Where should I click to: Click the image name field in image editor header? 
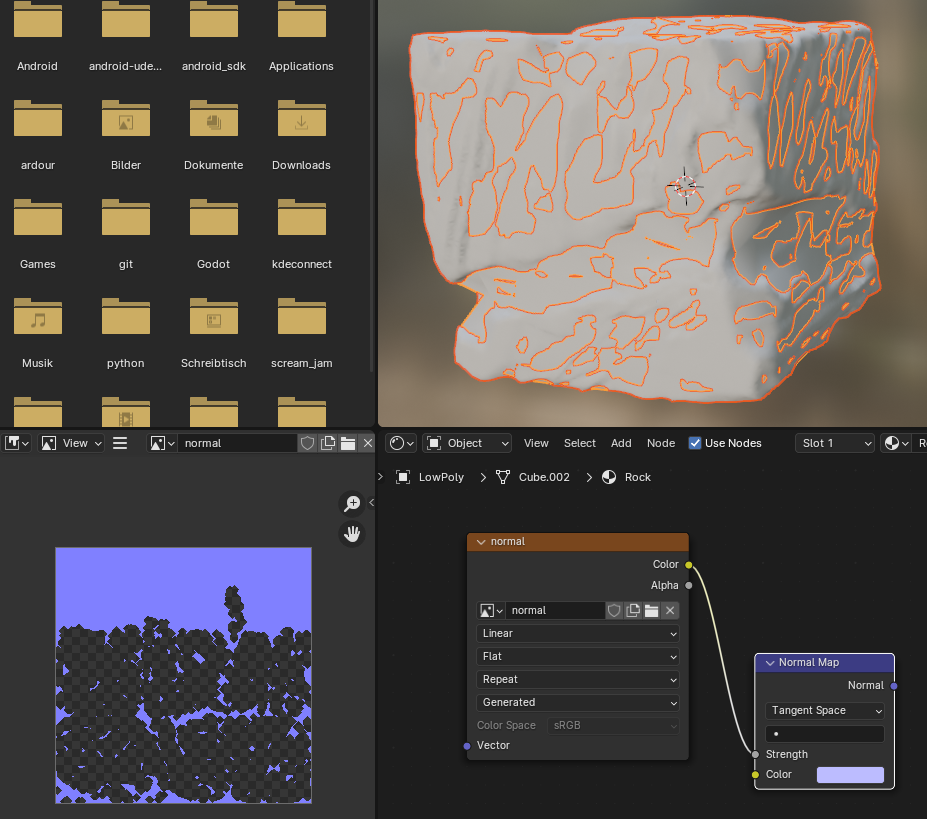point(238,443)
